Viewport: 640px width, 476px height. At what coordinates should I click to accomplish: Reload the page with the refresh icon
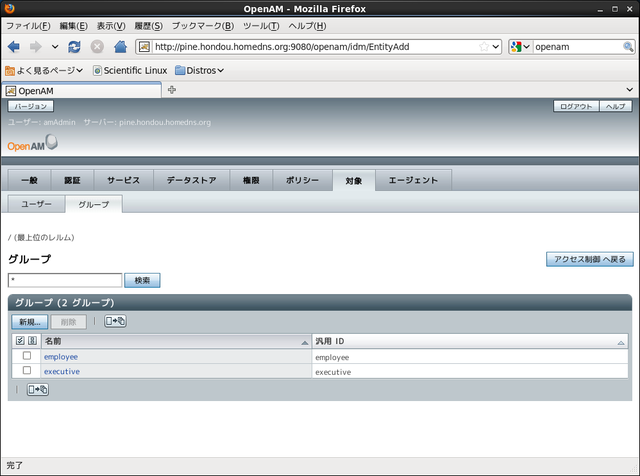(x=75, y=47)
